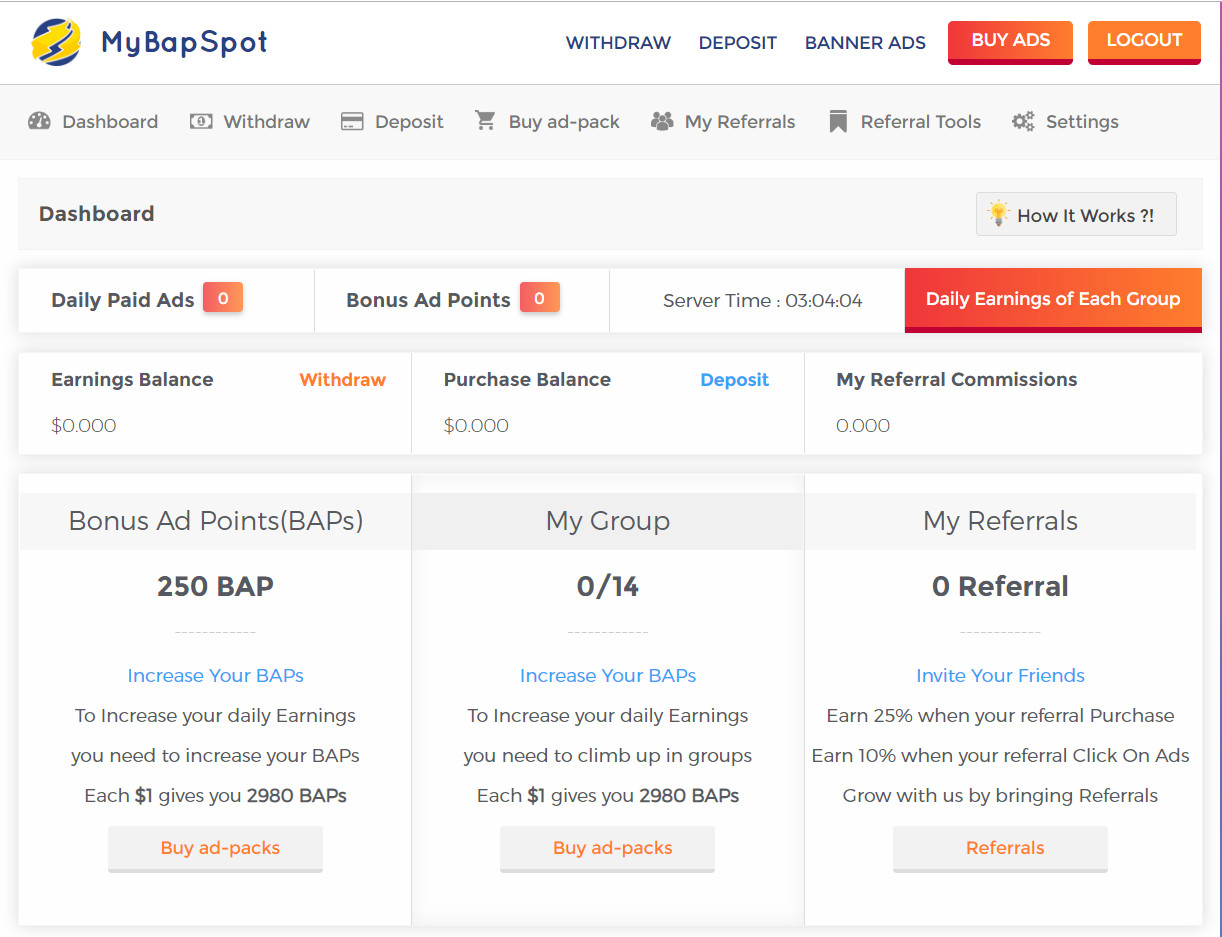Go to DEPOSIT in the top header
Screen dimensions: 1222x937
(738, 43)
